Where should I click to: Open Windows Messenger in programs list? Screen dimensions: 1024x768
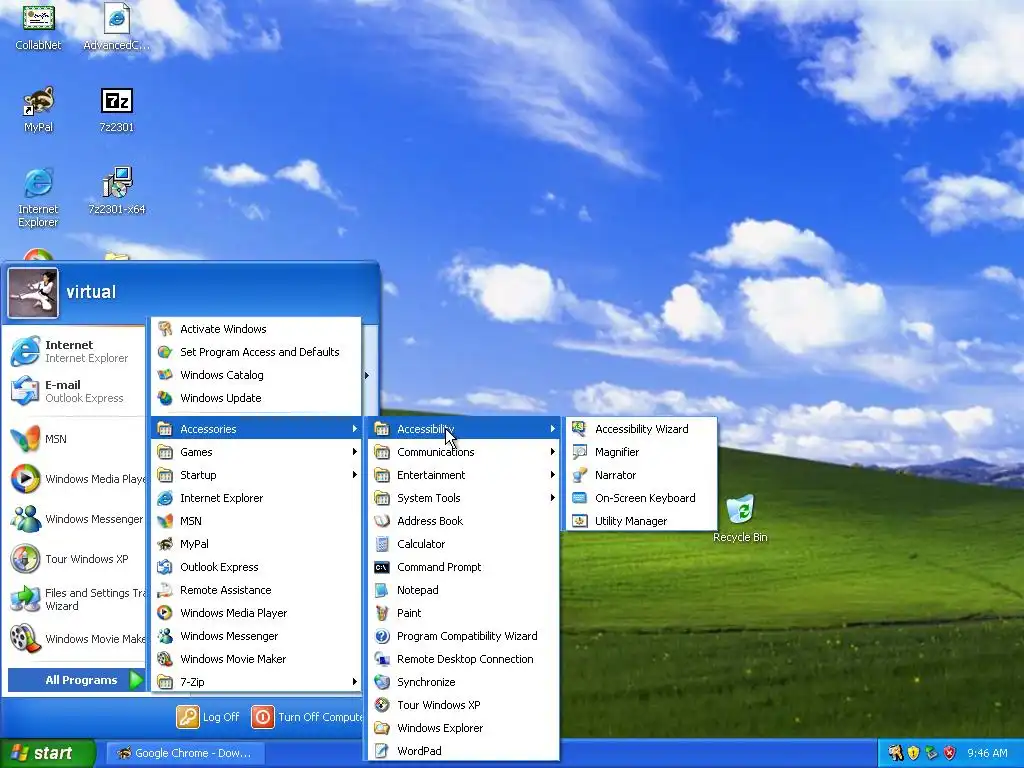tap(256, 635)
